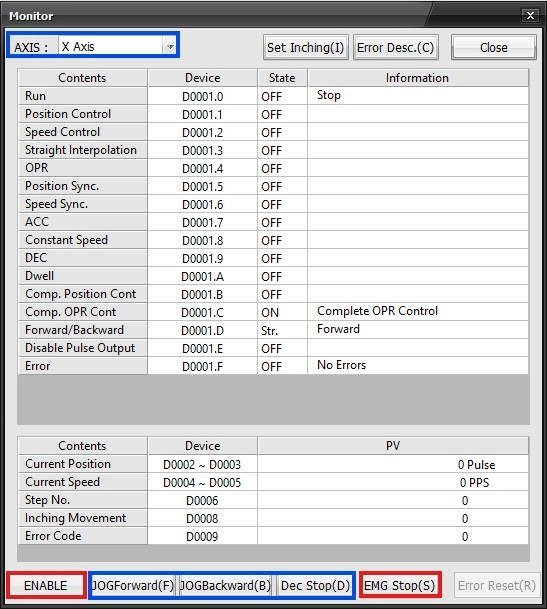The width and height of the screenshot is (547, 609).
Task: Click the Set Inching(I) button
Action: pyautogui.click(x=305, y=47)
